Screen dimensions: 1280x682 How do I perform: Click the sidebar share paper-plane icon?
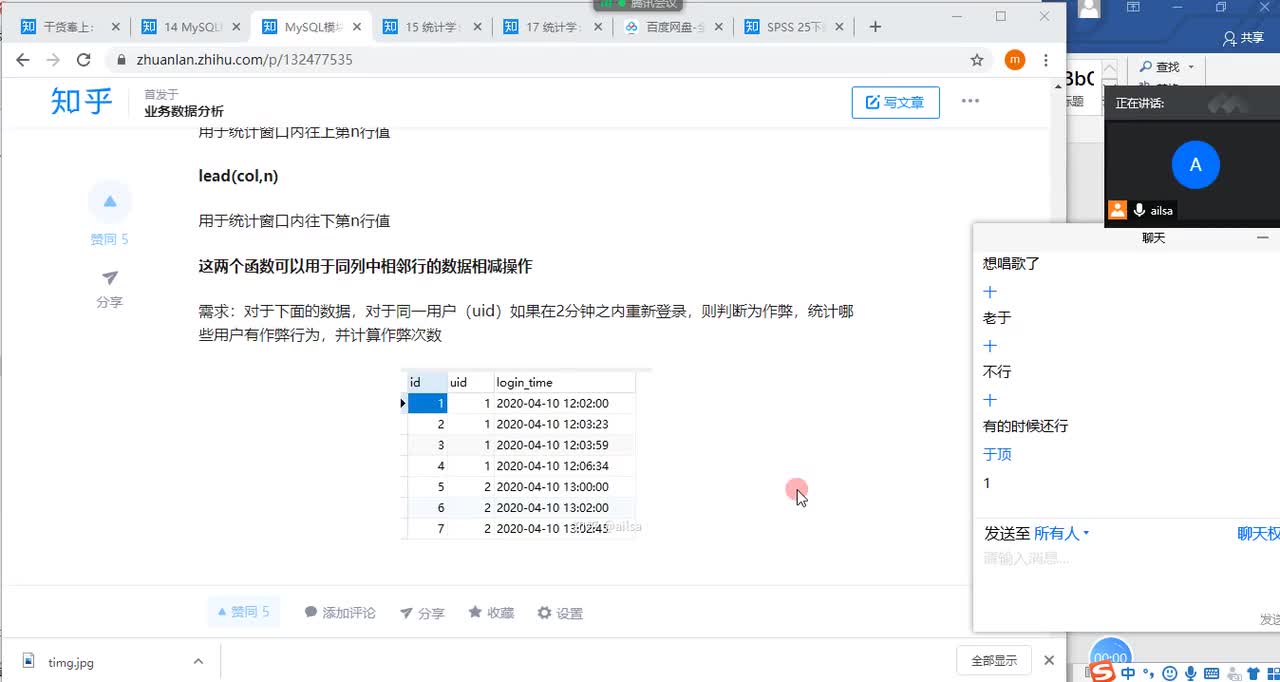point(110,277)
